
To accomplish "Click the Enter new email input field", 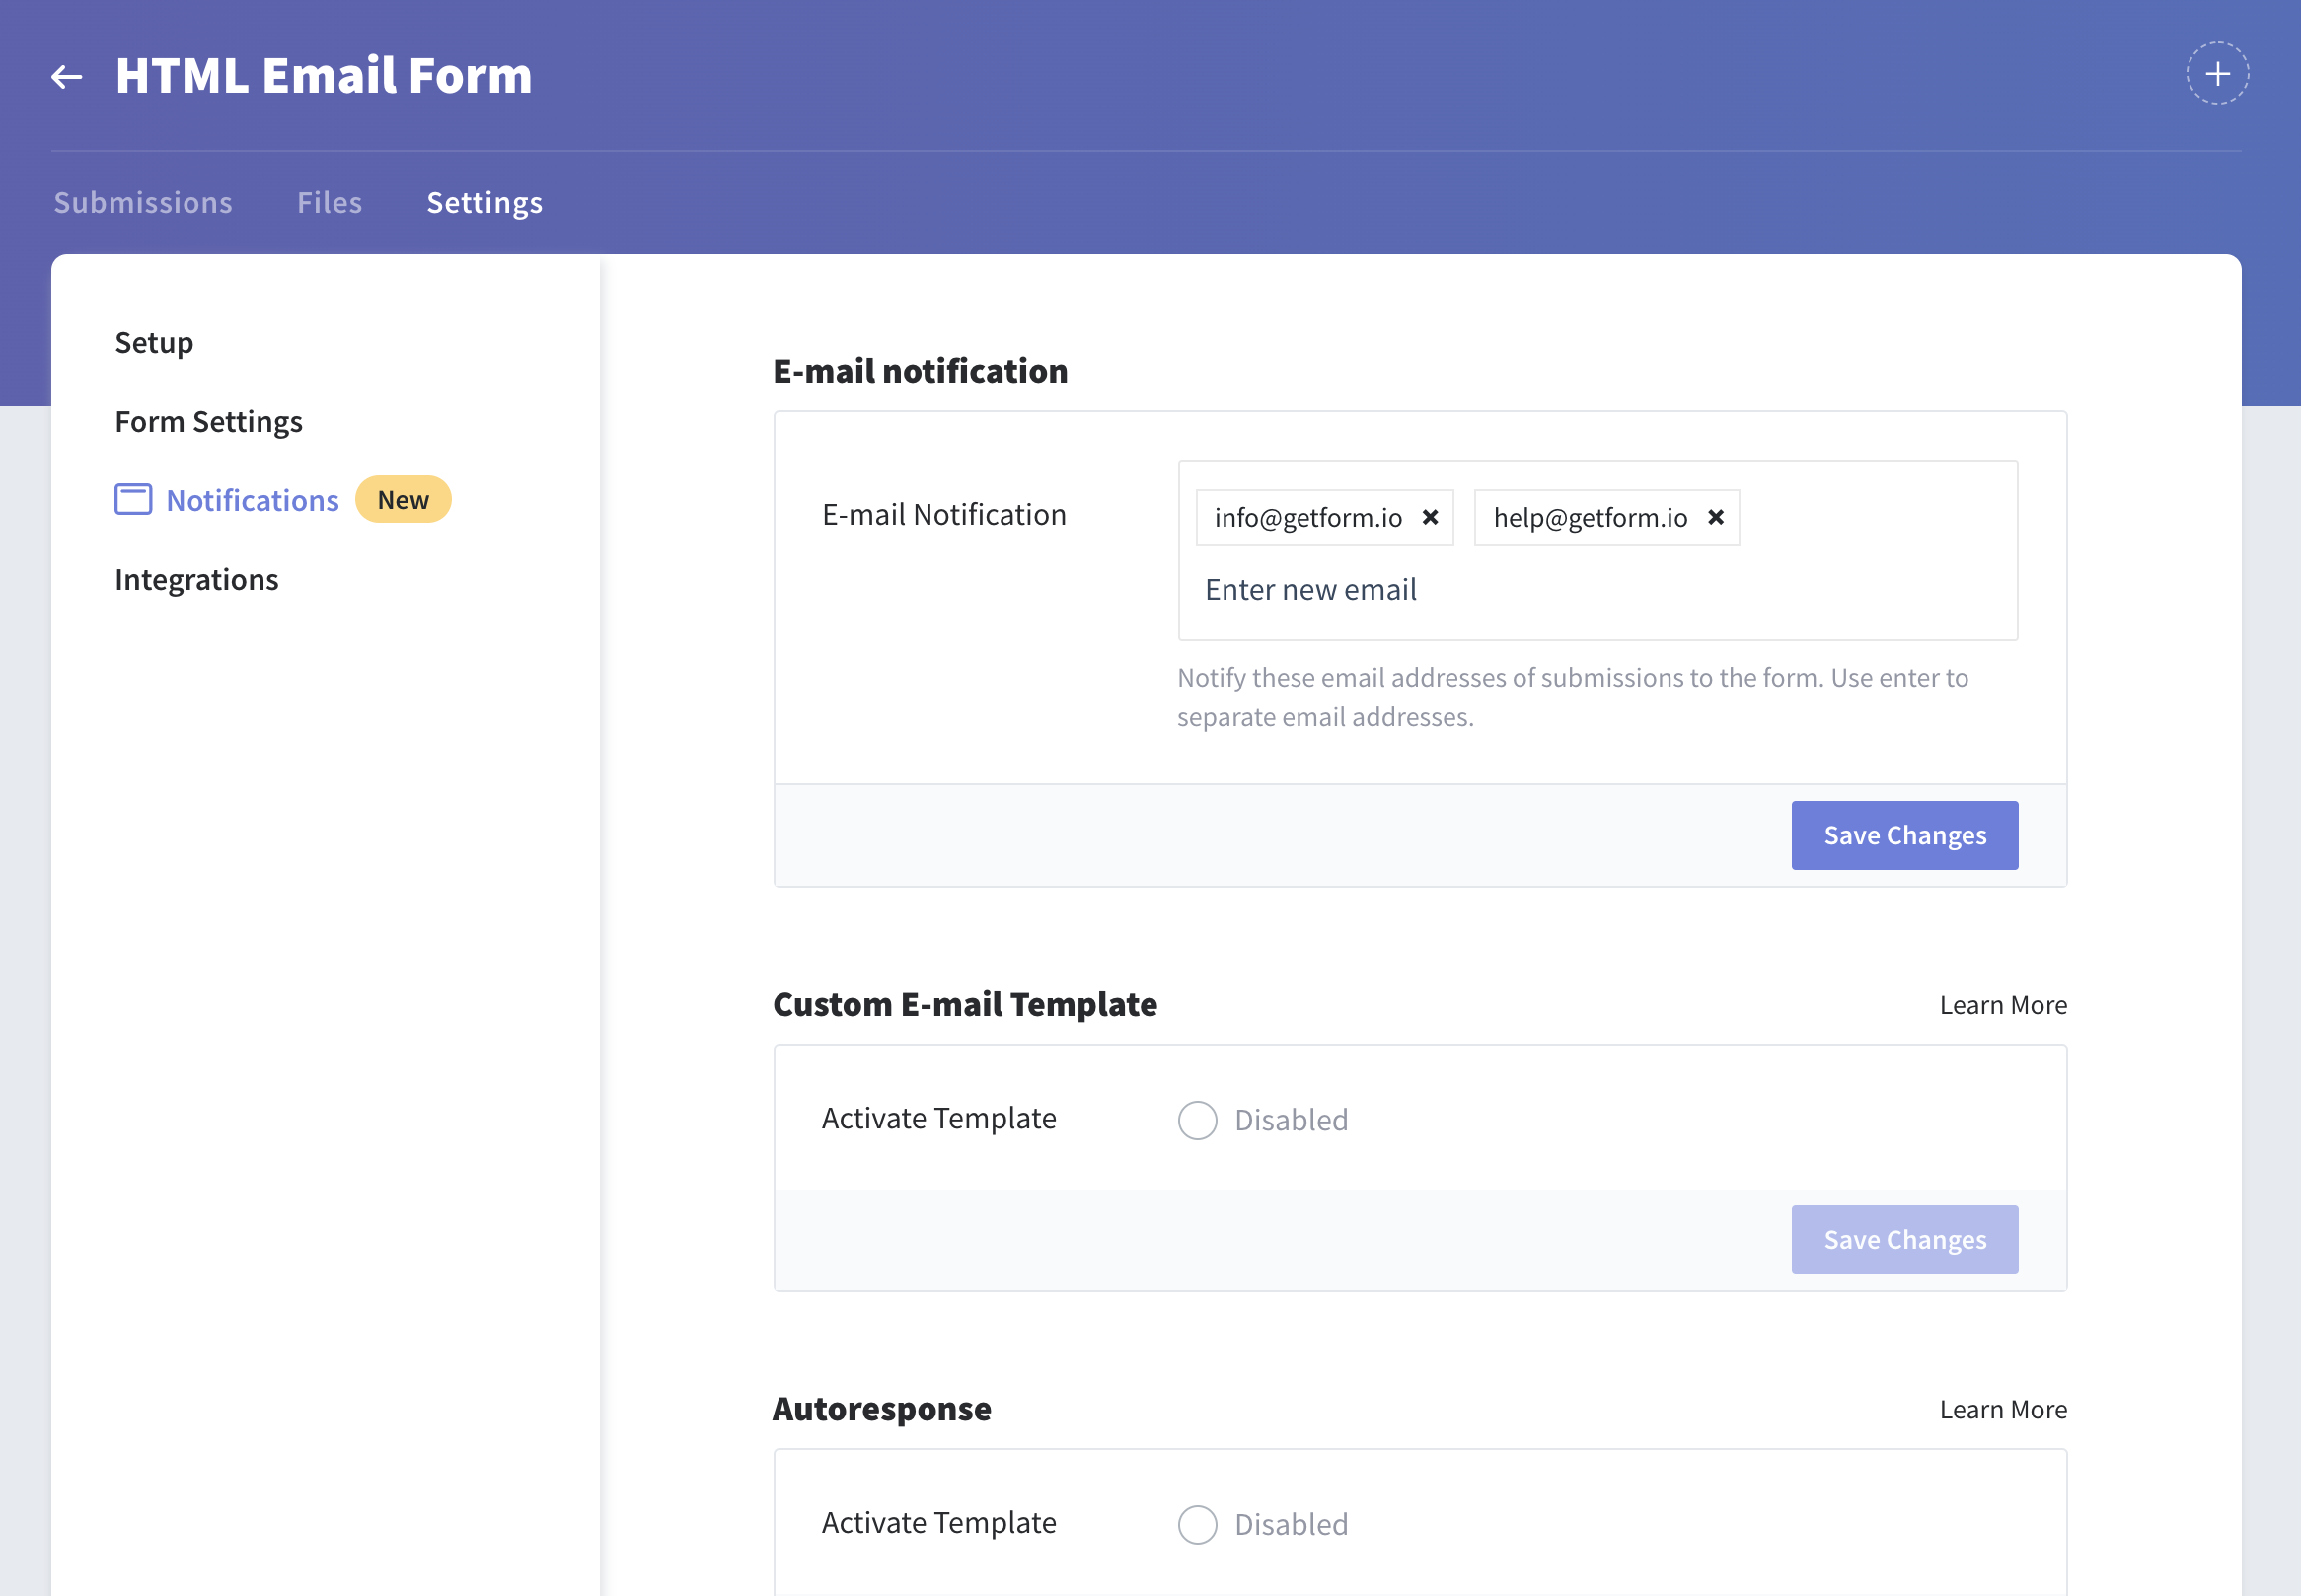I will pyautogui.click(x=1311, y=589).
